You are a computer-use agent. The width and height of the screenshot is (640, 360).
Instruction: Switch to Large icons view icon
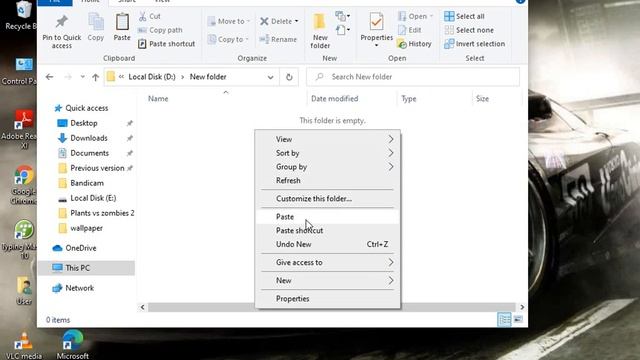[x=518, y=320]
